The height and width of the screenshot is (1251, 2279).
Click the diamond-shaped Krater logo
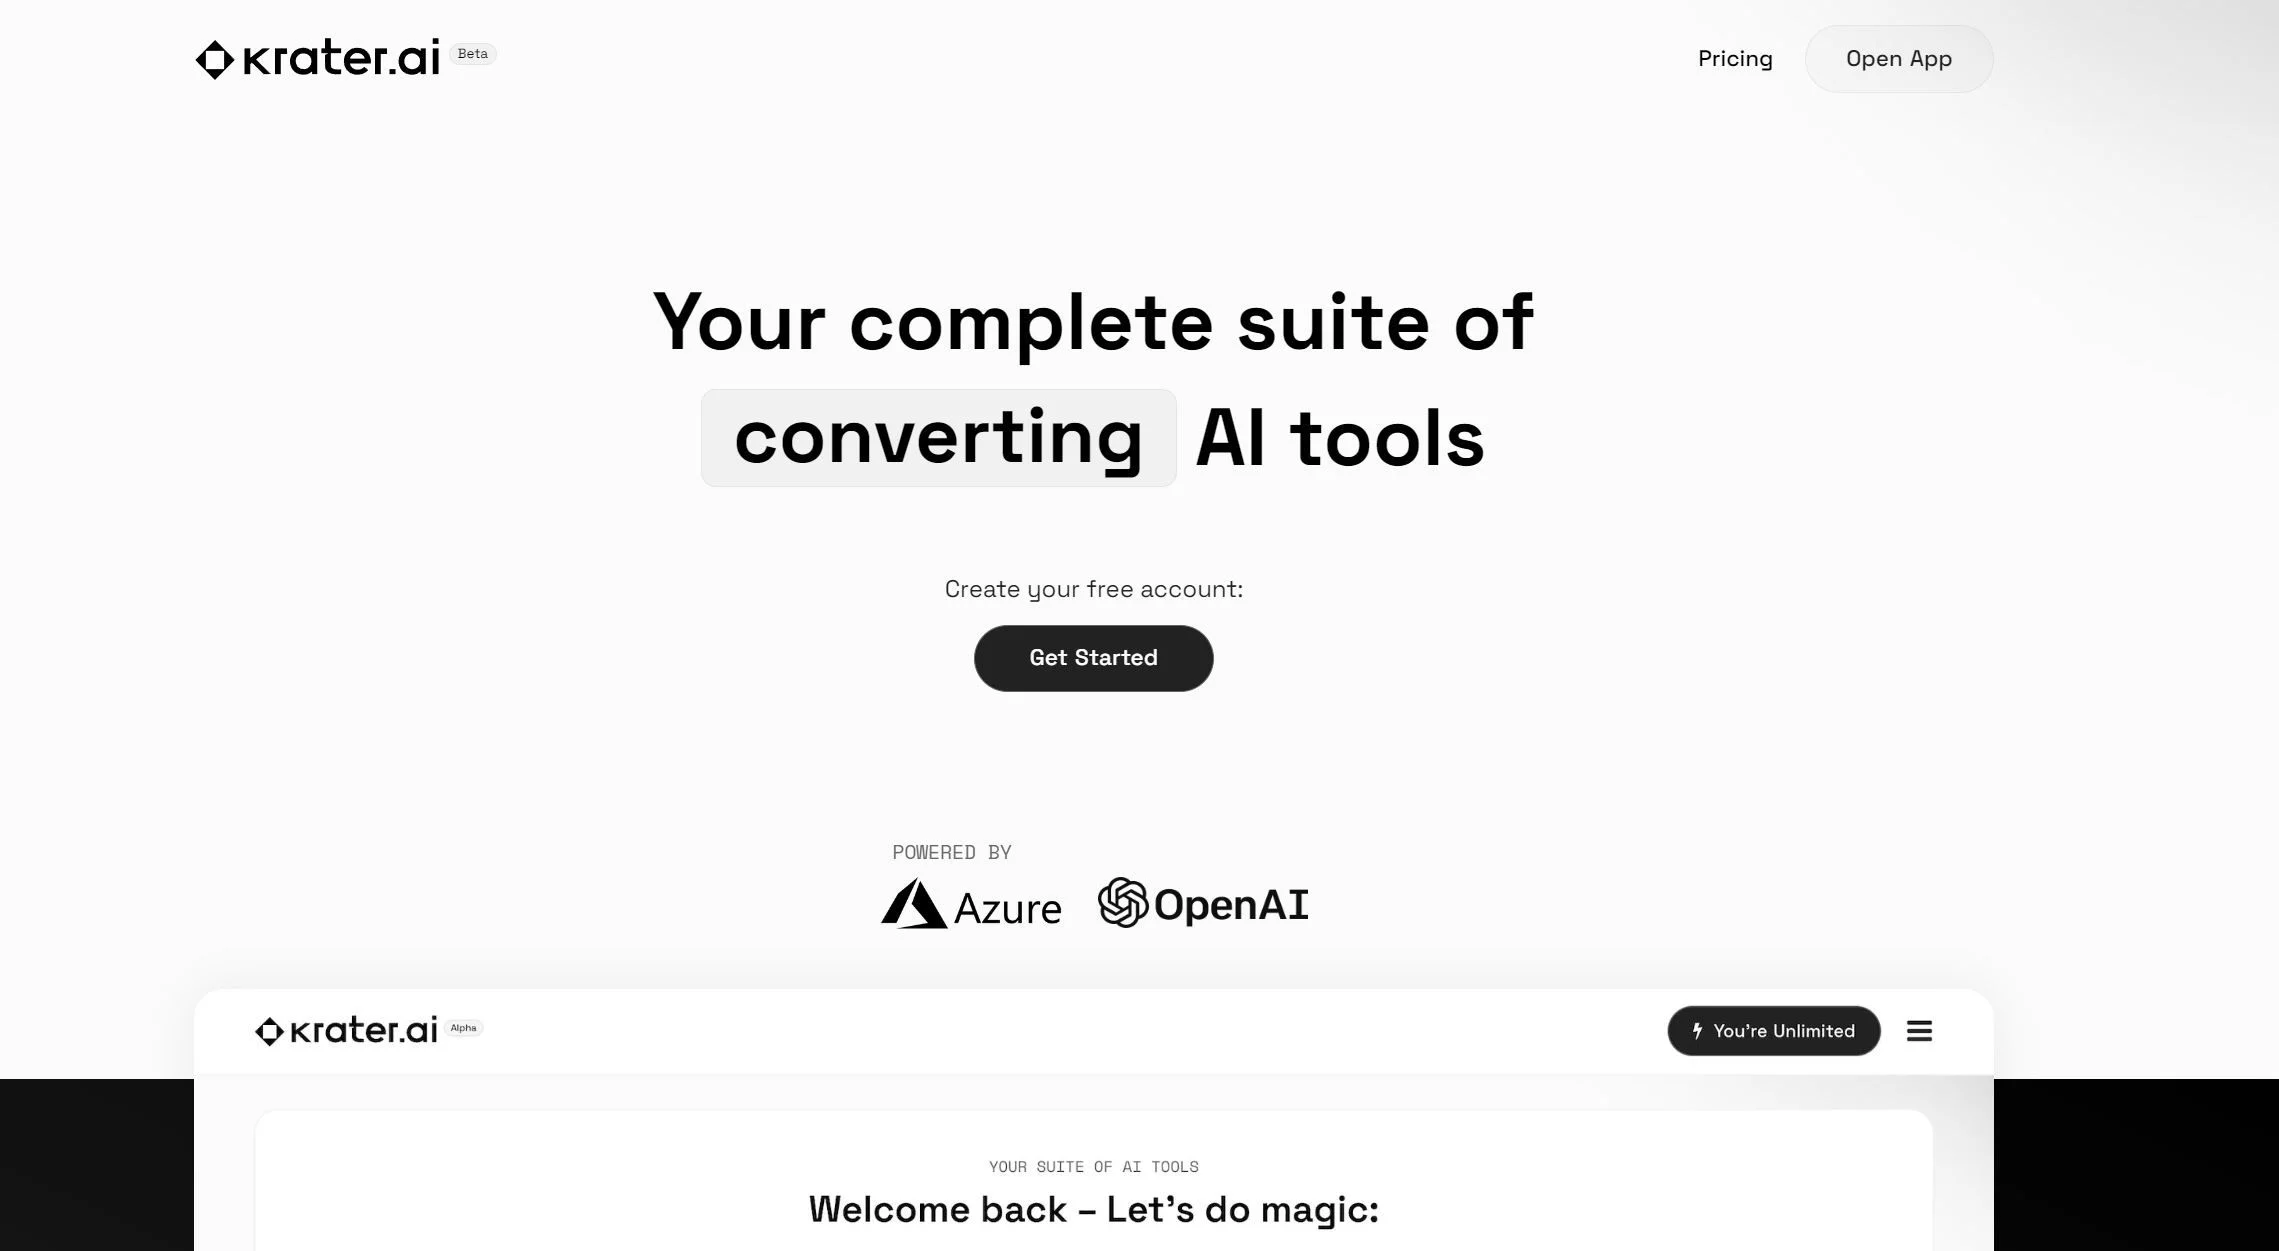point(213,59)
